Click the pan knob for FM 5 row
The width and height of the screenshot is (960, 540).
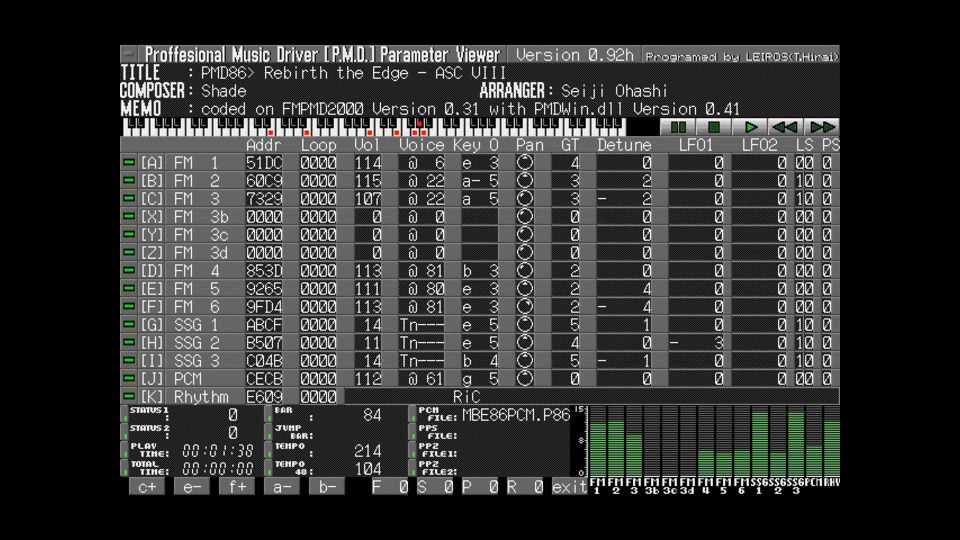525,288
